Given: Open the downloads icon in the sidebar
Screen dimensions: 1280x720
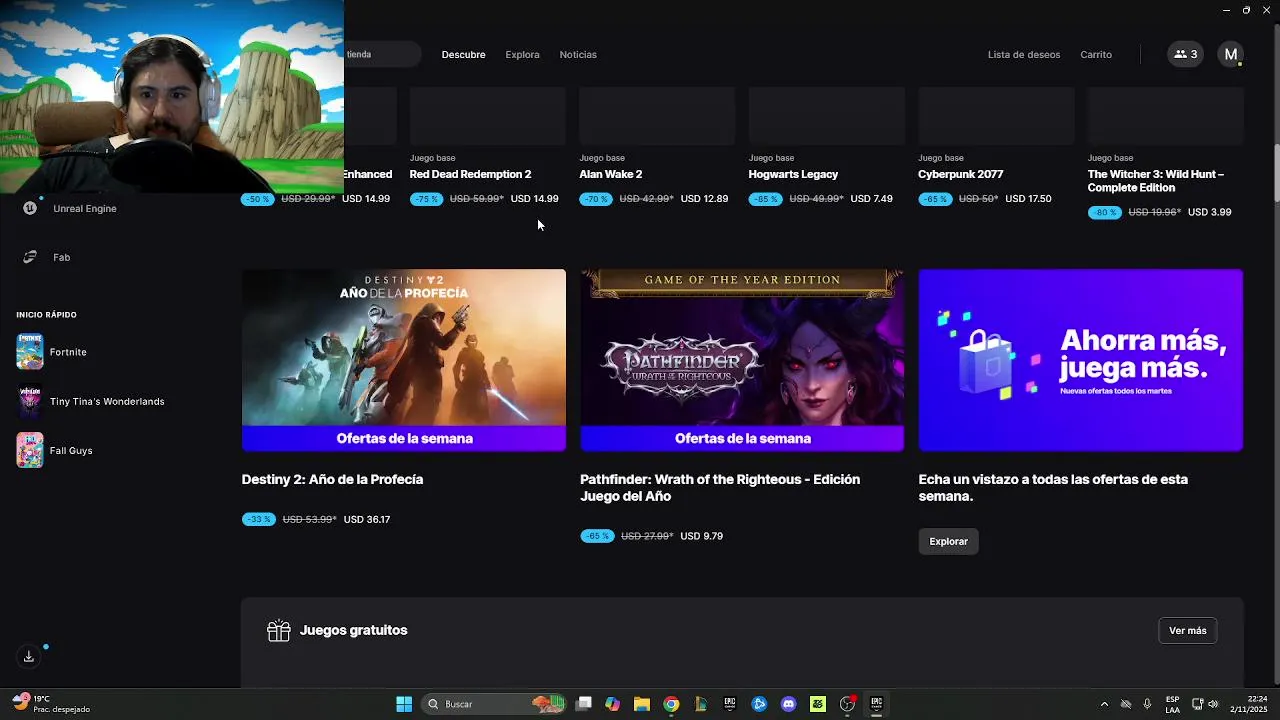Looking at the screenshot, I should (x=29, y=657).
